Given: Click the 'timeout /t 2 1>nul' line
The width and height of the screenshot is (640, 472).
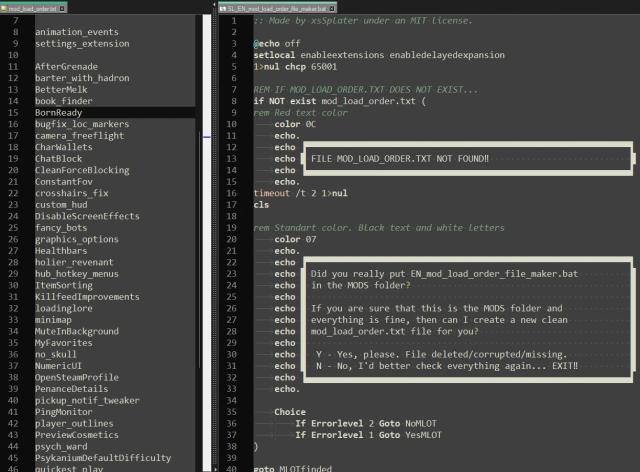Looking at the screenshot, I should coord(300,192).
